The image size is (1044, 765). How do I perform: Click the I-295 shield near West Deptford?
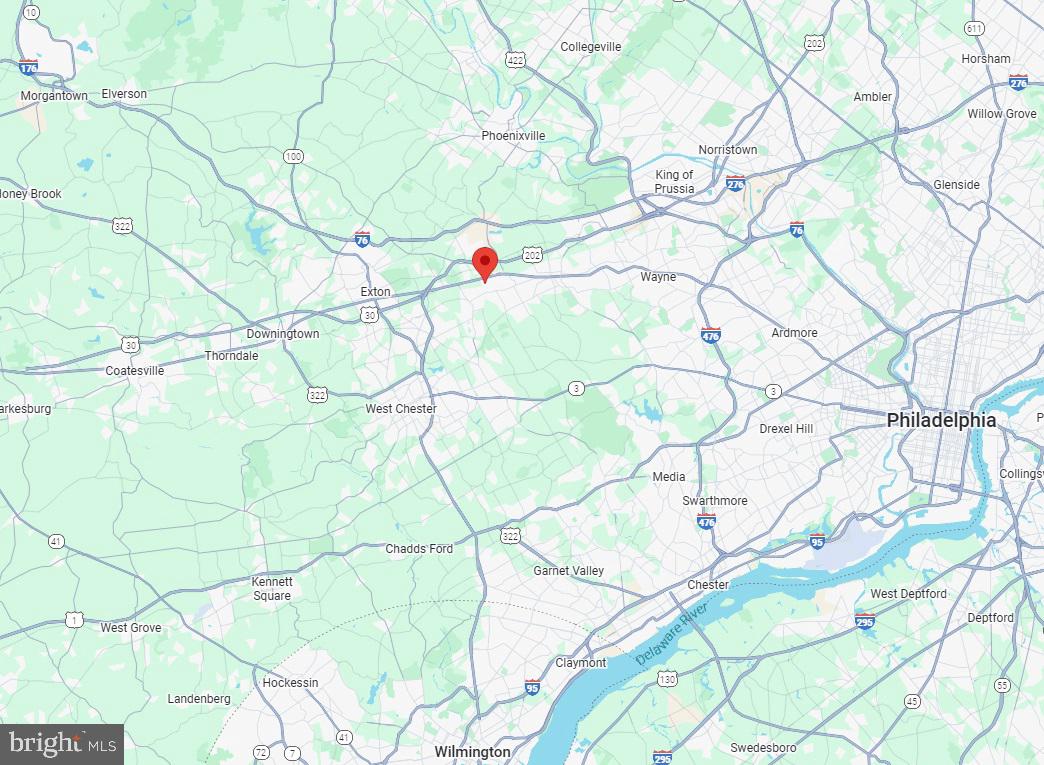pos(864,621)
